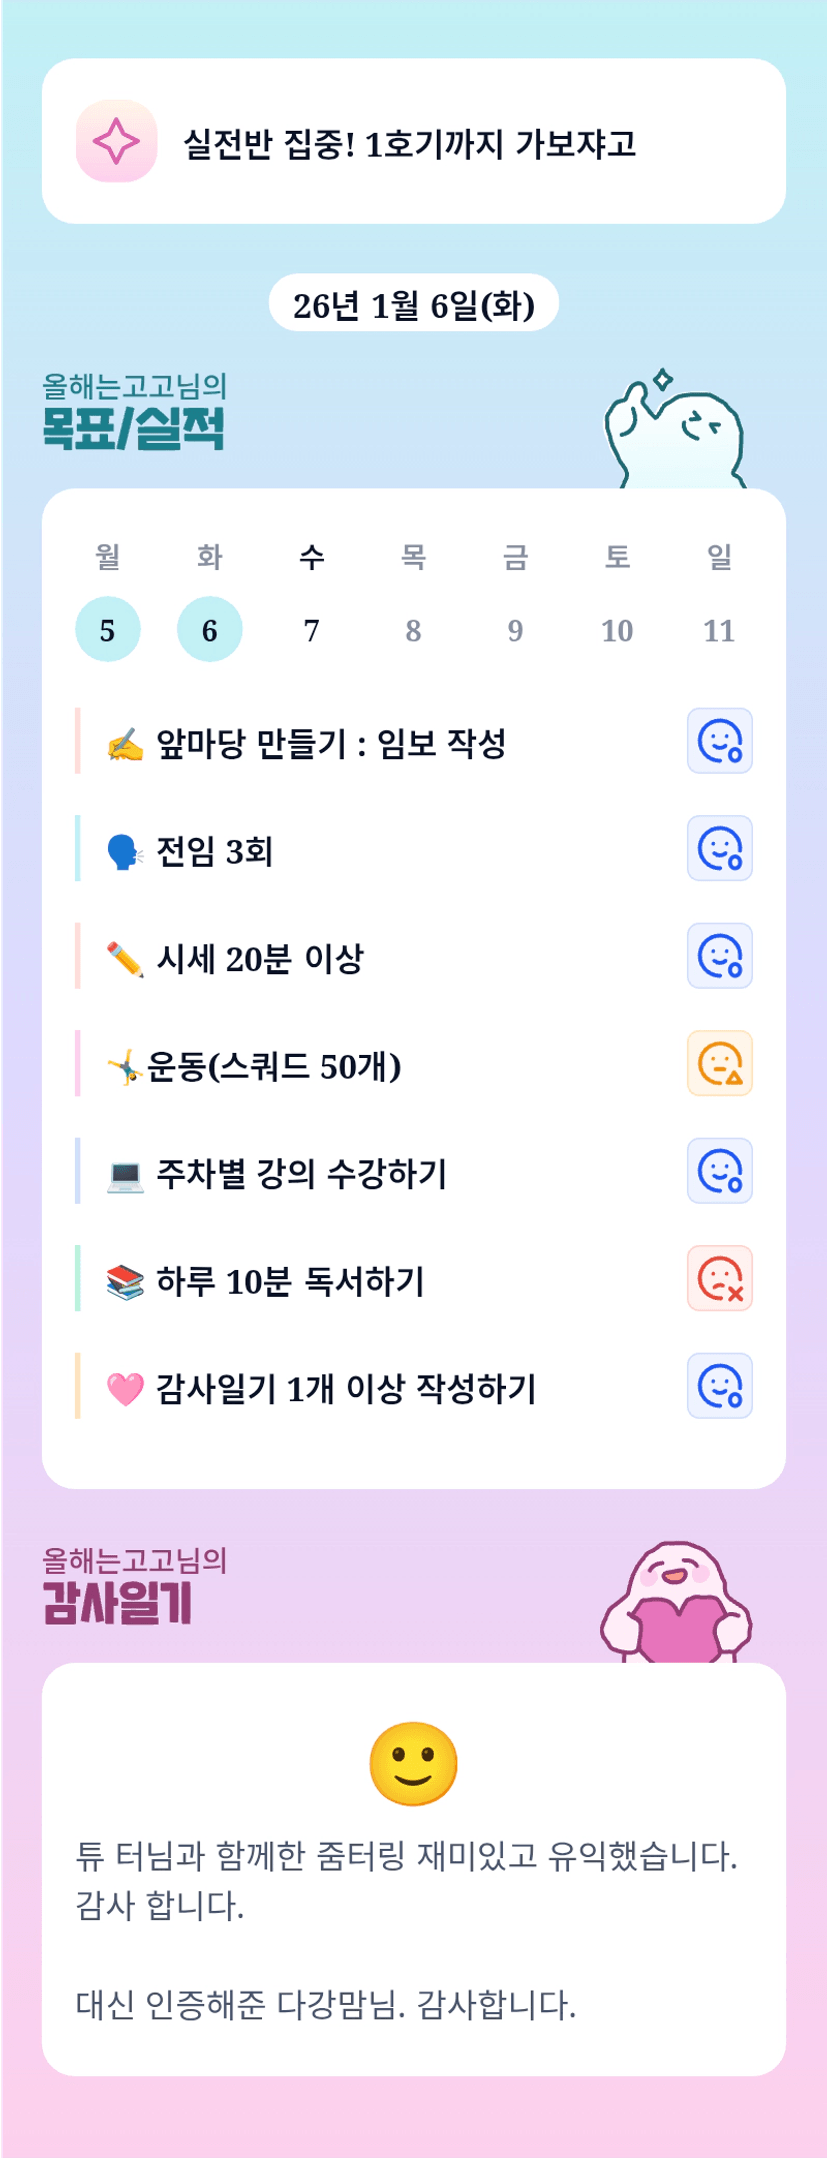The image size is (827, 2158).
Task: Click the pink sparkle star icon
Action: pyautogui.click(x=116, y=142)
